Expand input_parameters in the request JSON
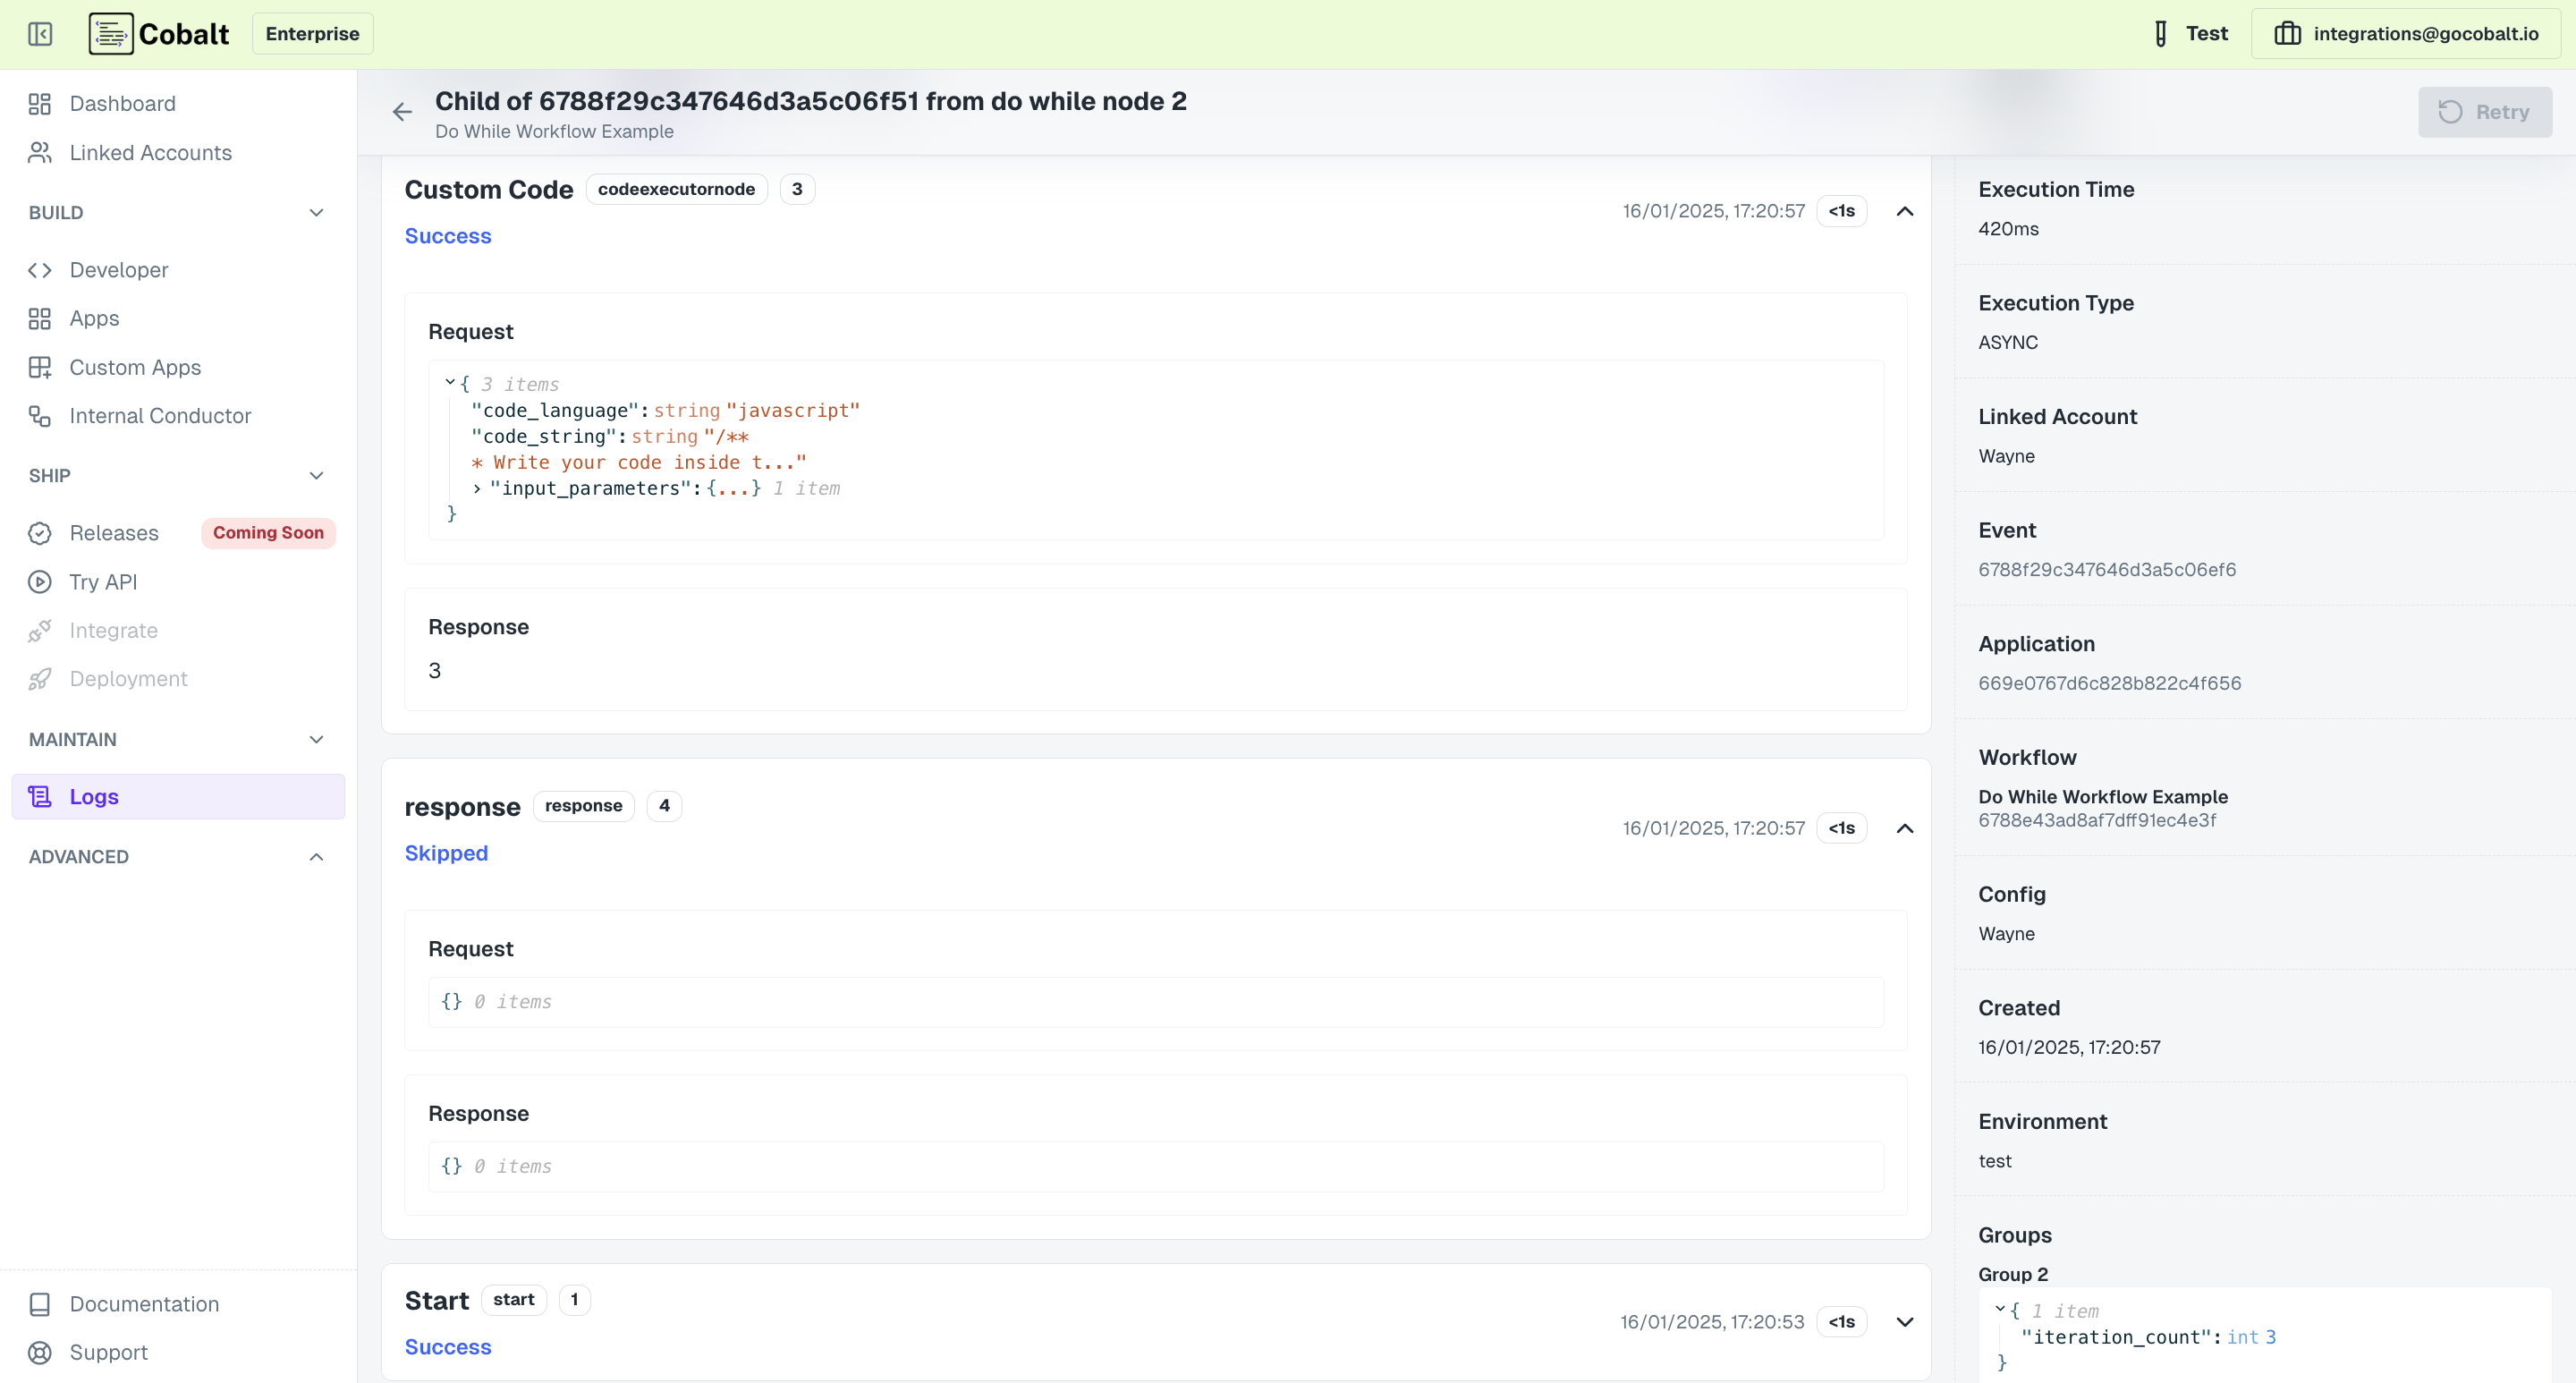 (477, 488)
